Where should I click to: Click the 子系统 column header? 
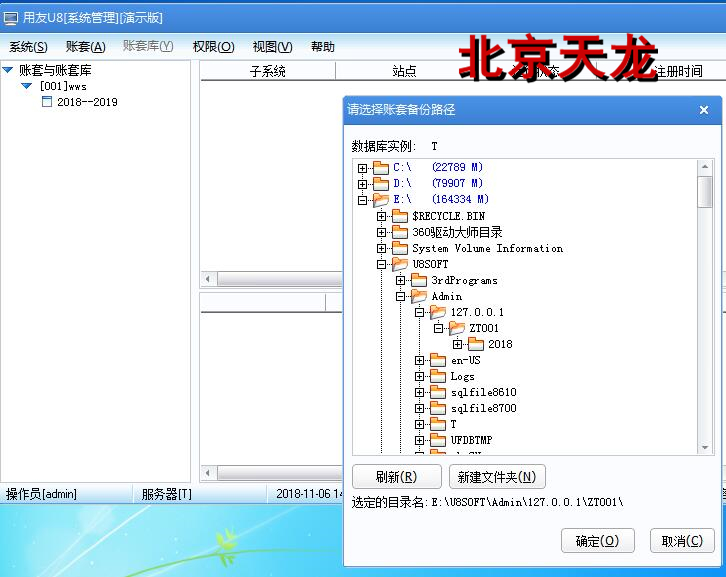[268, 71]
